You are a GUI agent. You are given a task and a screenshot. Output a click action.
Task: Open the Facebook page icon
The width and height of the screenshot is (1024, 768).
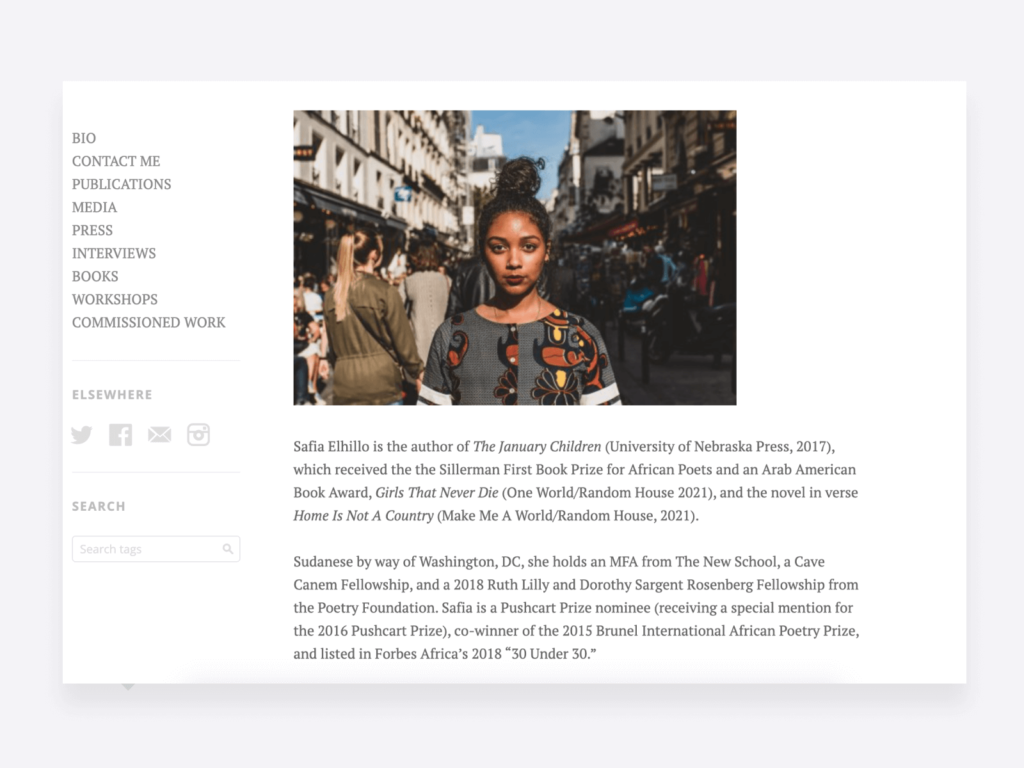(120, 435)
